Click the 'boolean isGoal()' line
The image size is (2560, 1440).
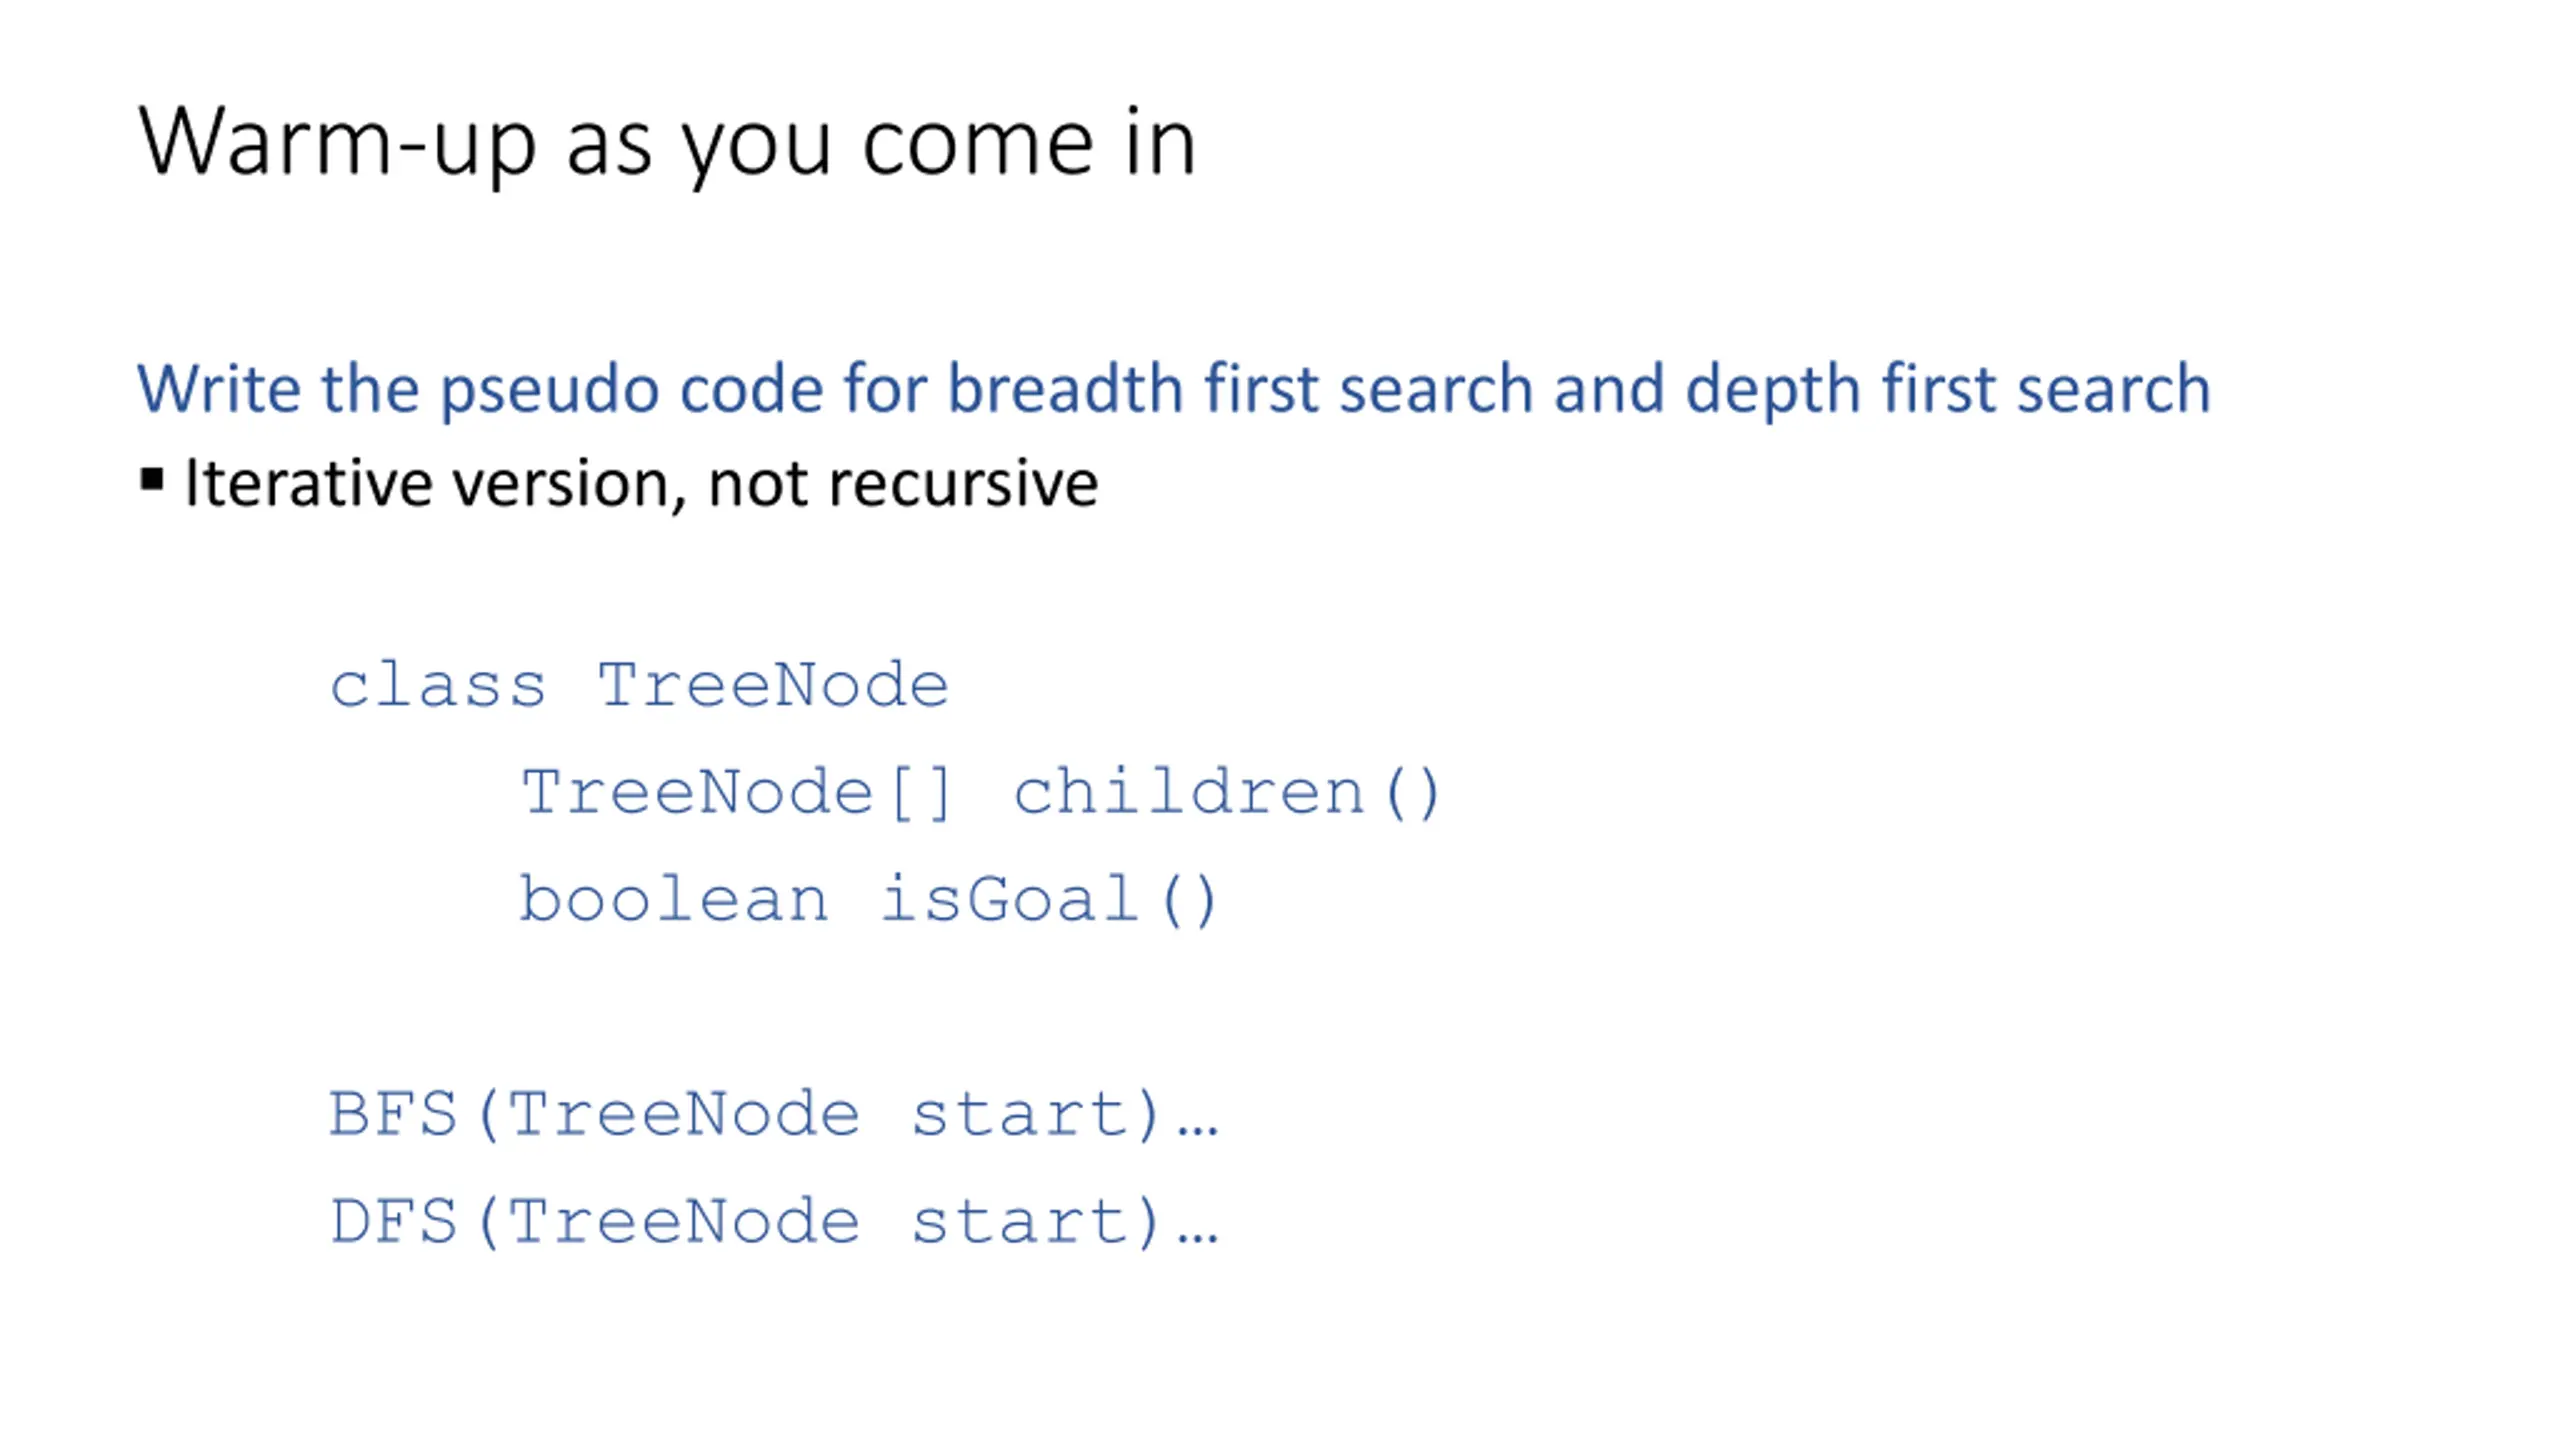point(868,900)
